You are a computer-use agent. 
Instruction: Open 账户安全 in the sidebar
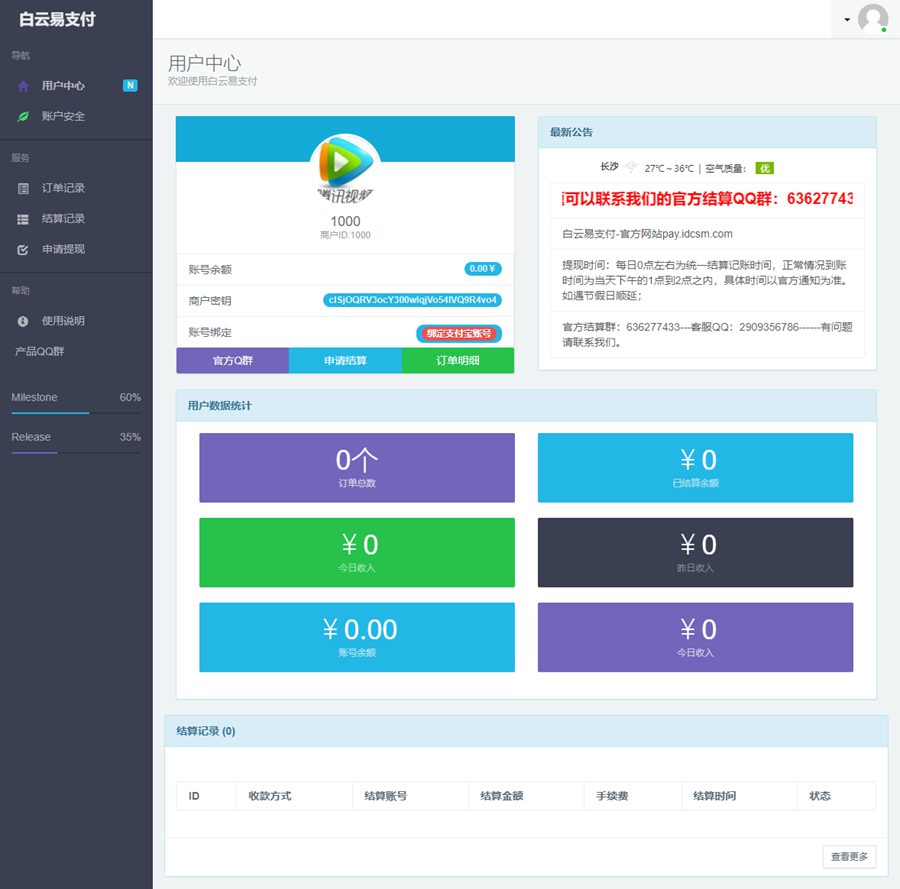pyautogui.click(x=76, y=117)
